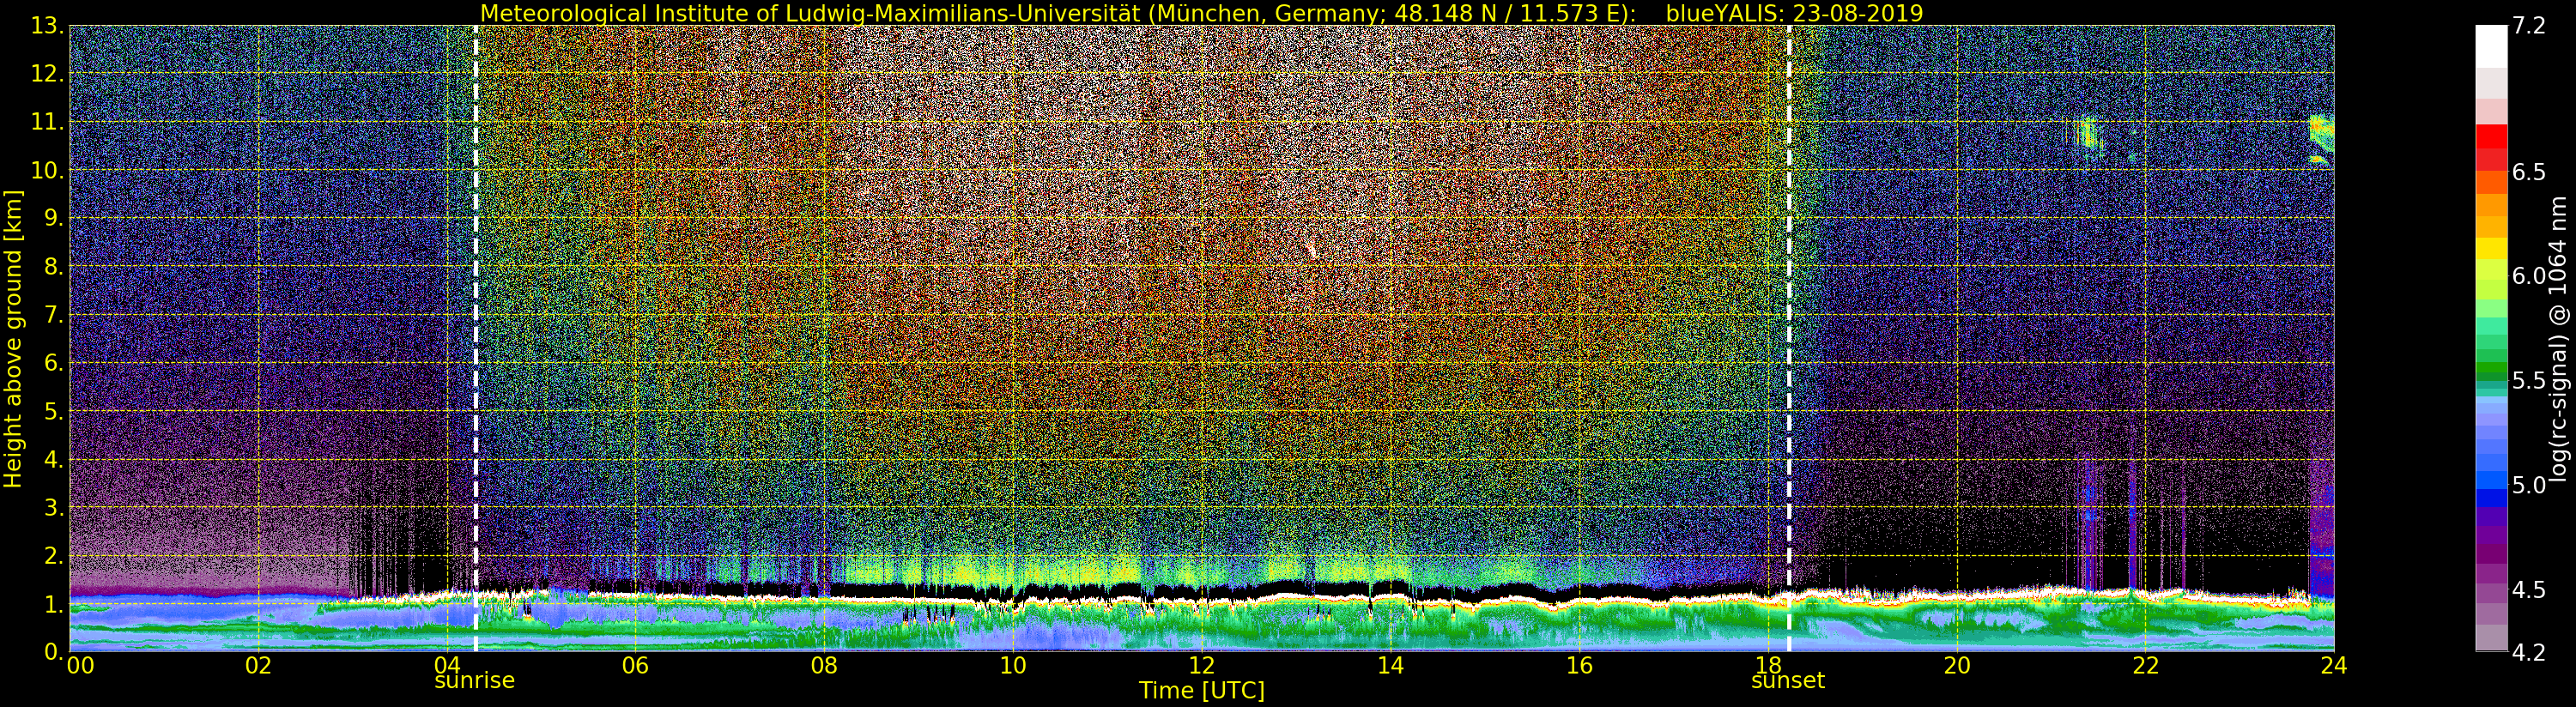Click the 12 tick on the time axis
This screenshot has width=2576, height=707.
[x=1201, y=665]
